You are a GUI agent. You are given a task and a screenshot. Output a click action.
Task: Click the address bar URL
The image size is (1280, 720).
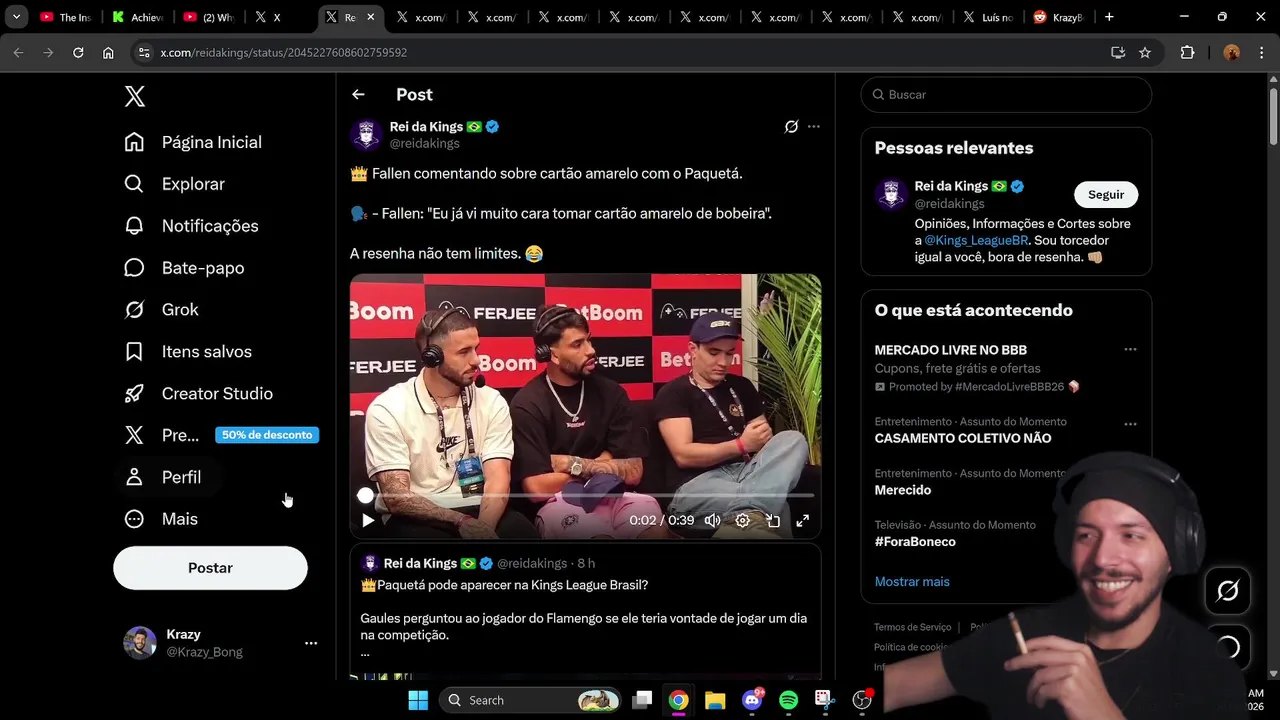click(x=284, y=53)
